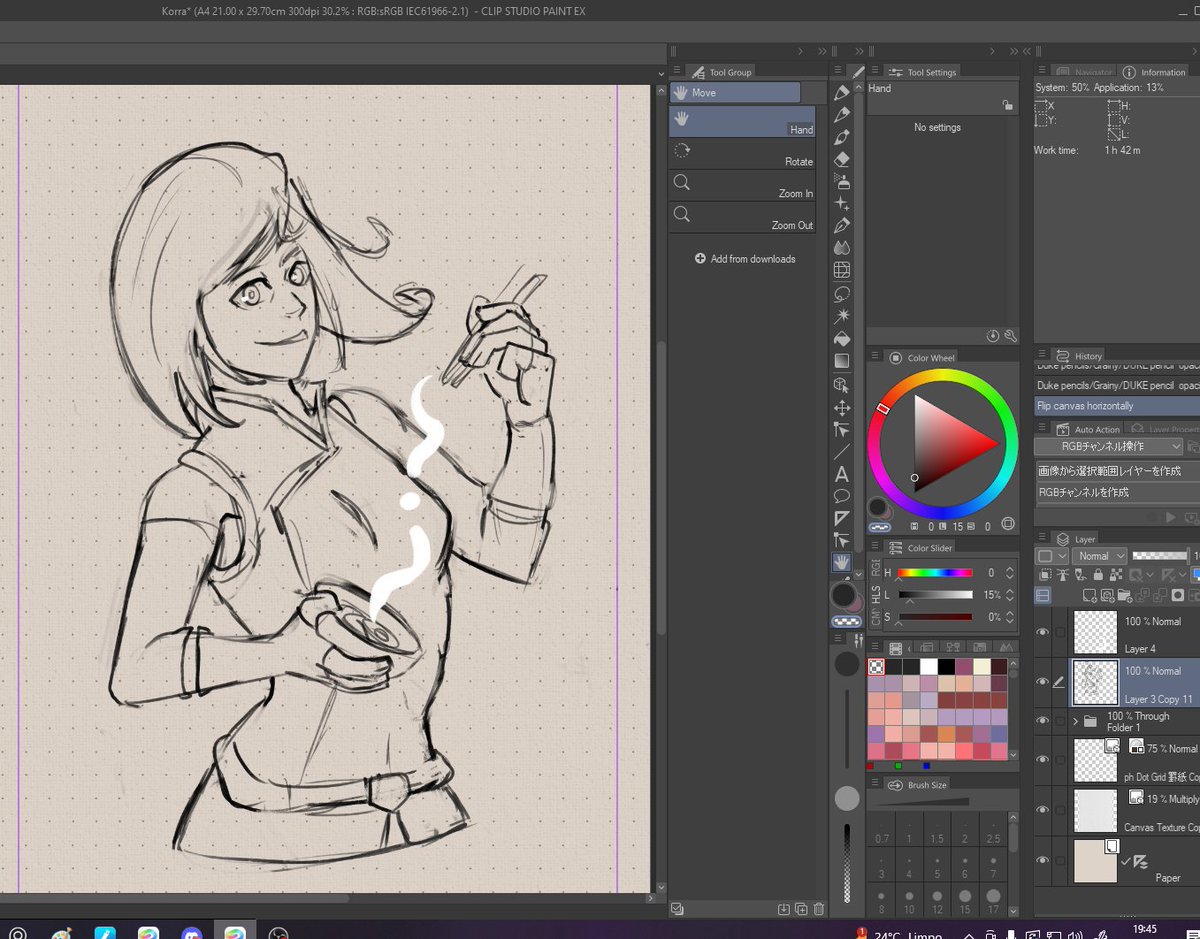Choose Rotate sub tool
Viewport: 1200px width, 939px height.
(742, 153)
